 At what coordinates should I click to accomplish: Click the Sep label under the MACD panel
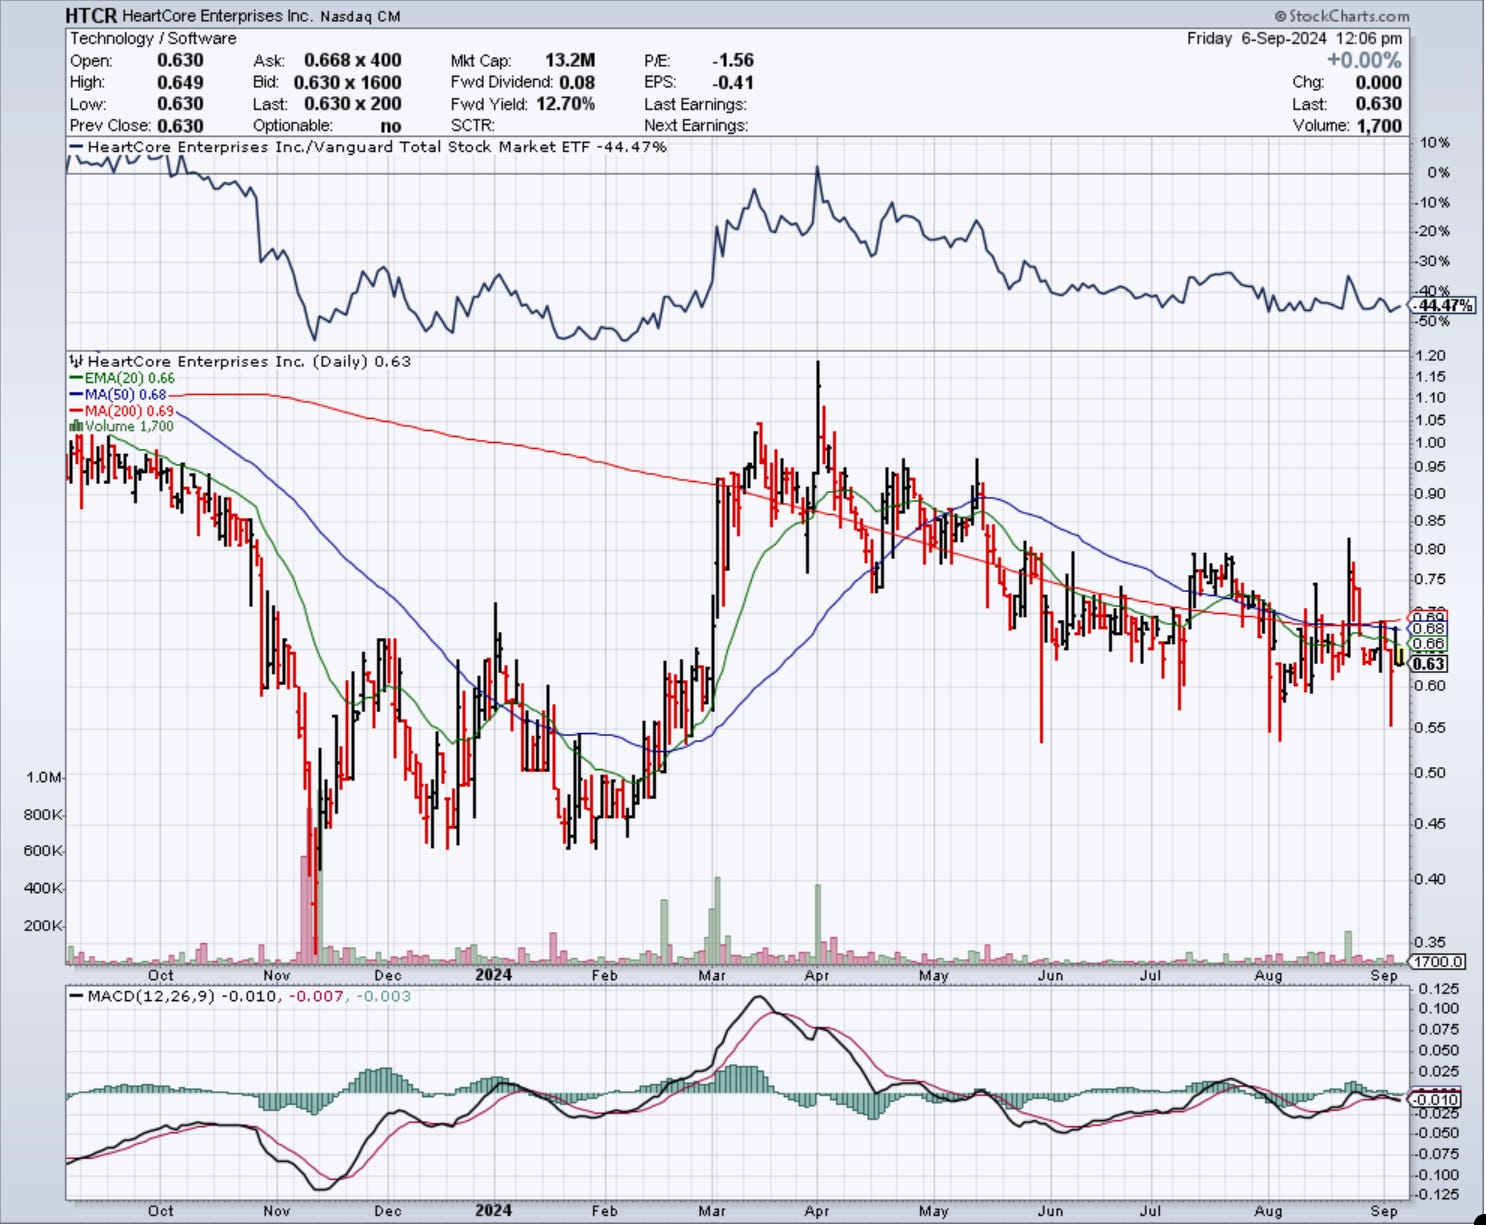click(x=1384, y=1210)
